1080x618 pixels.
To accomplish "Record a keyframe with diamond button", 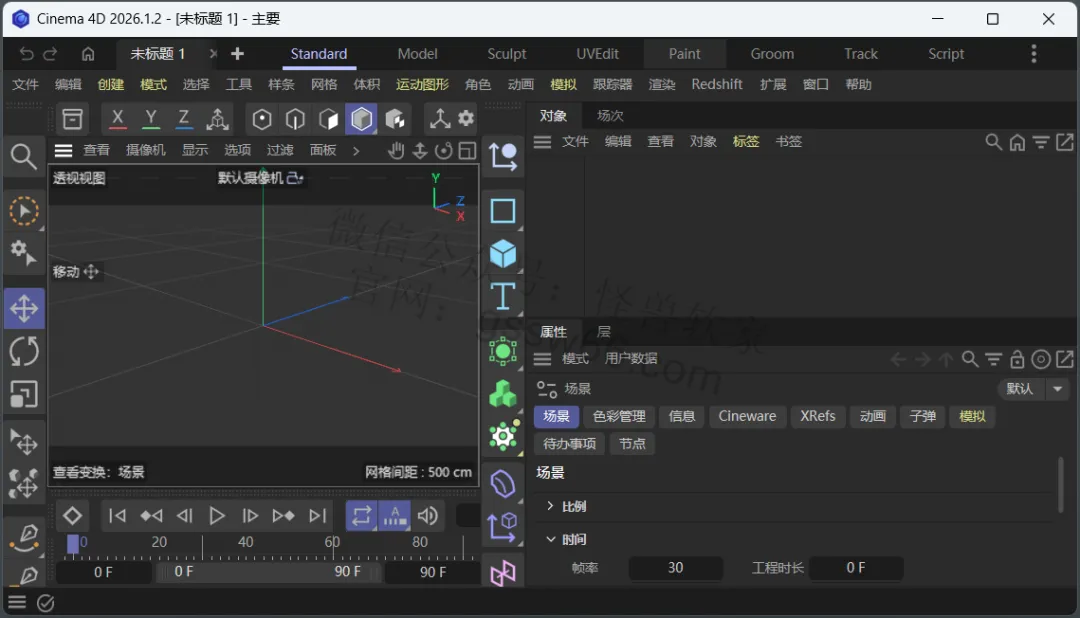I will tap(72, 515).
